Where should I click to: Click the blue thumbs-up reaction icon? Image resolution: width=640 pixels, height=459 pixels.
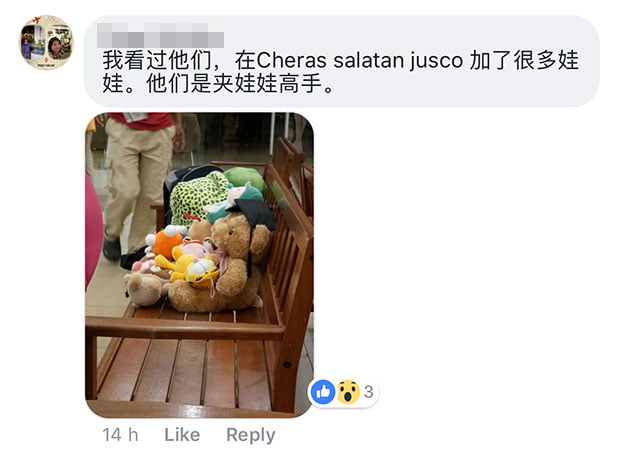323,392
